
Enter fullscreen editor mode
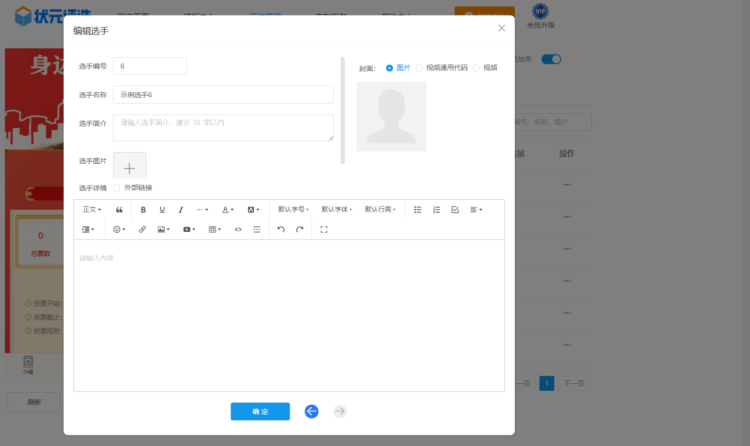point(324,230)
